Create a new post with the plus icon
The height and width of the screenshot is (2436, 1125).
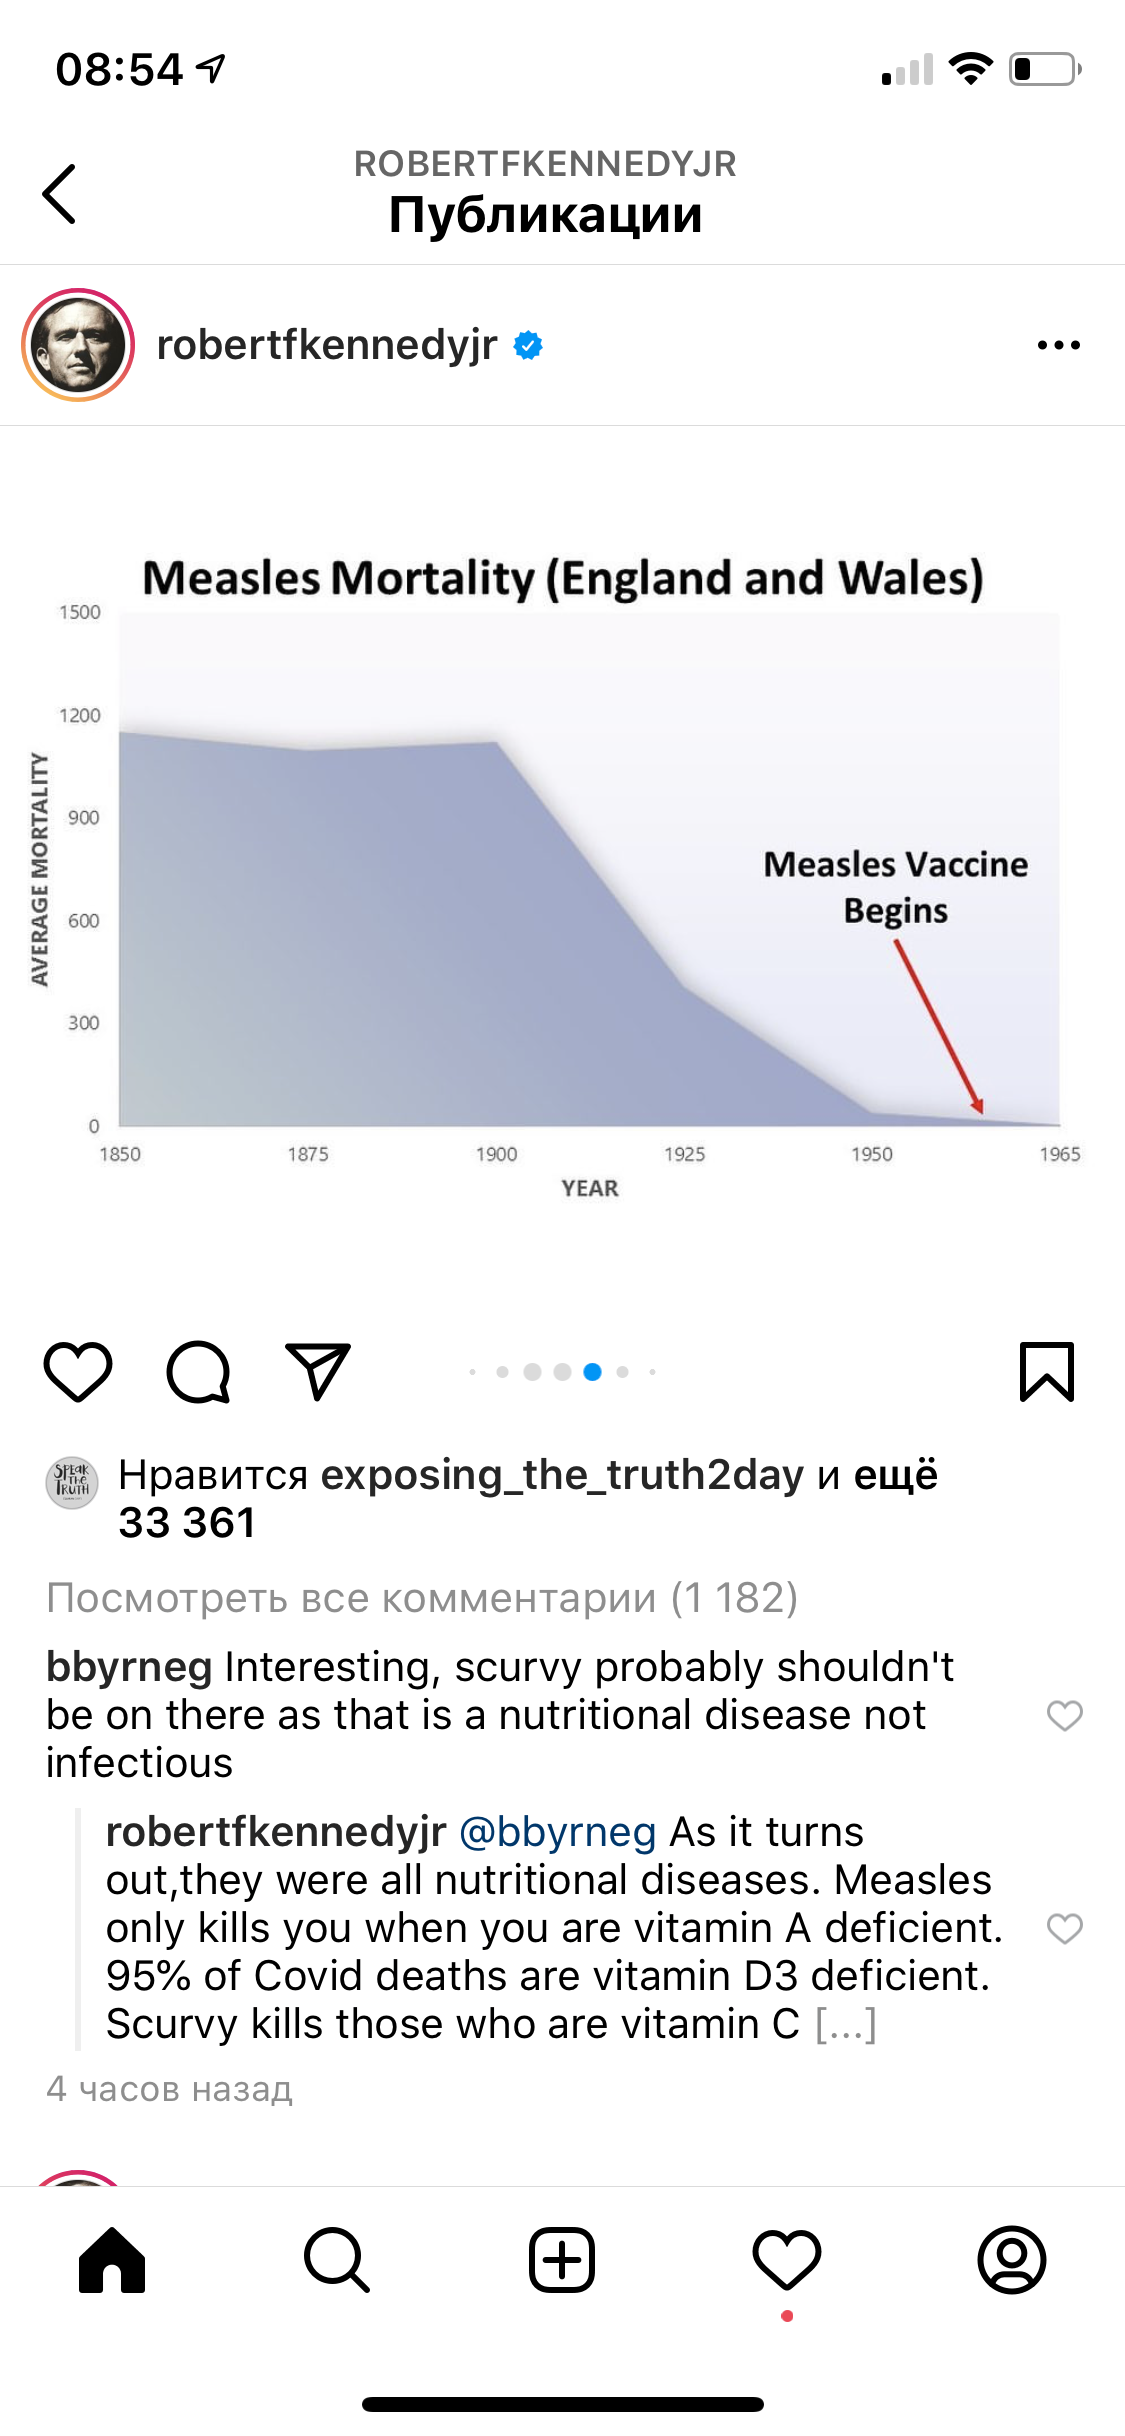562,2260
